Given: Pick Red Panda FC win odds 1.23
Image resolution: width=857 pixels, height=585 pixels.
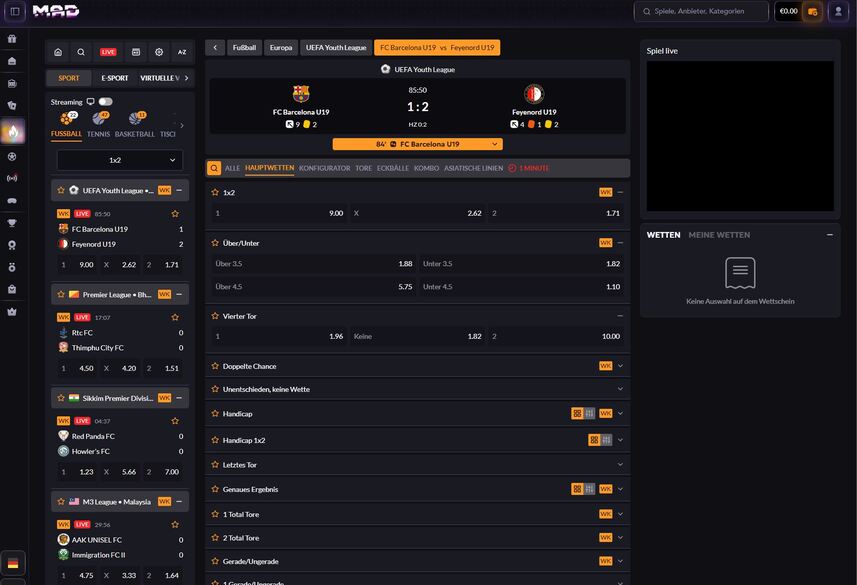Looking at the screenshot, I should coord(77,472).
